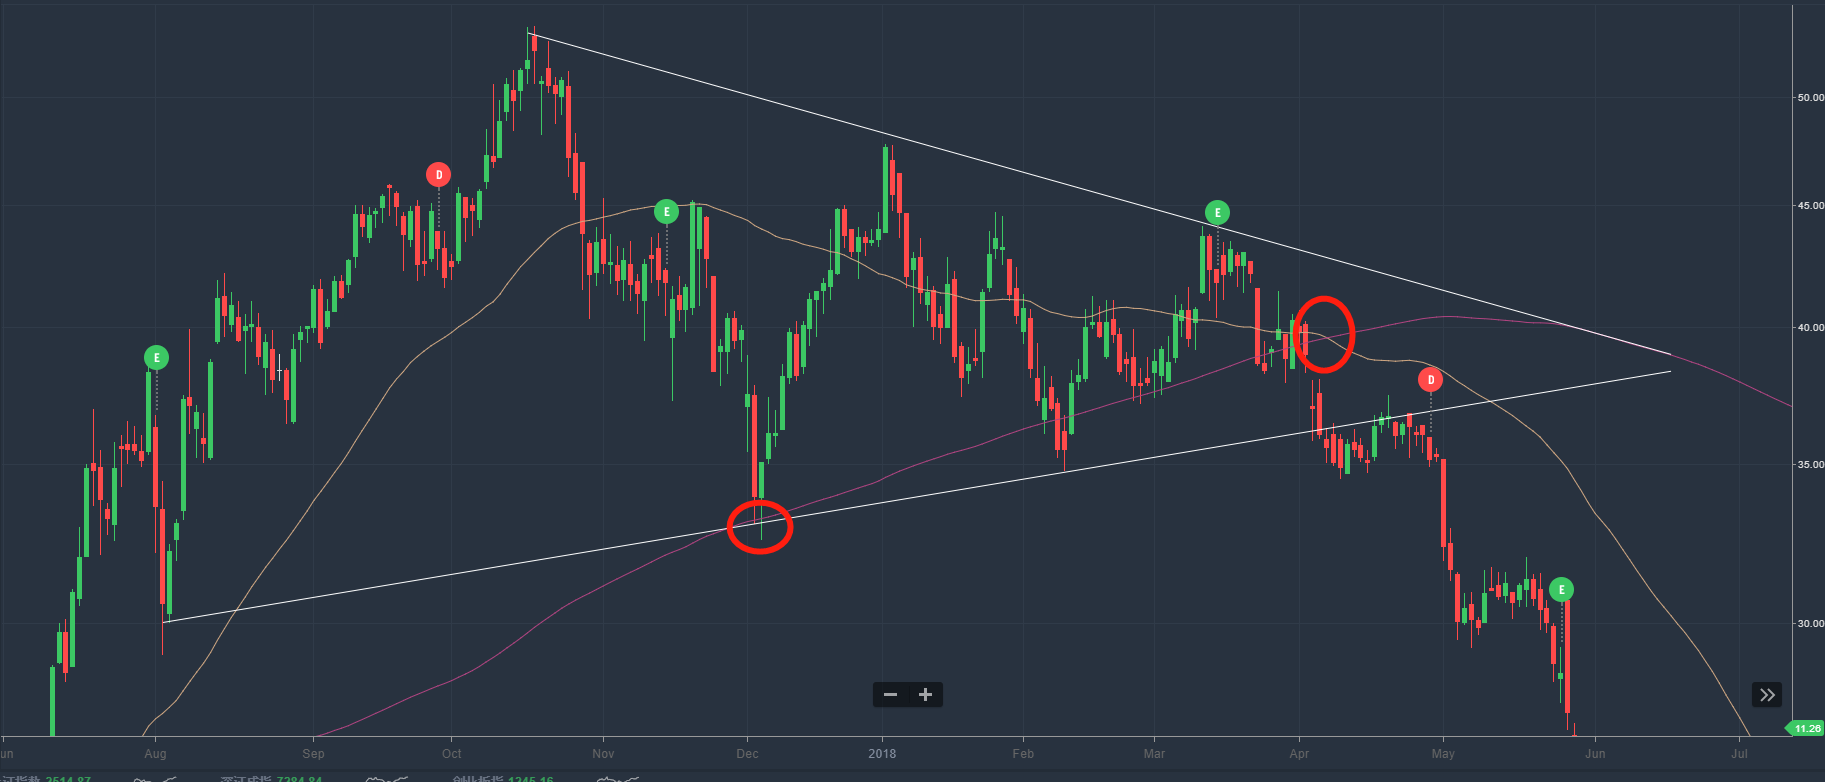This screenshot has width=1825, height=782.
Task: Click the 50.00 price axis label
Action: [1810, 97]
